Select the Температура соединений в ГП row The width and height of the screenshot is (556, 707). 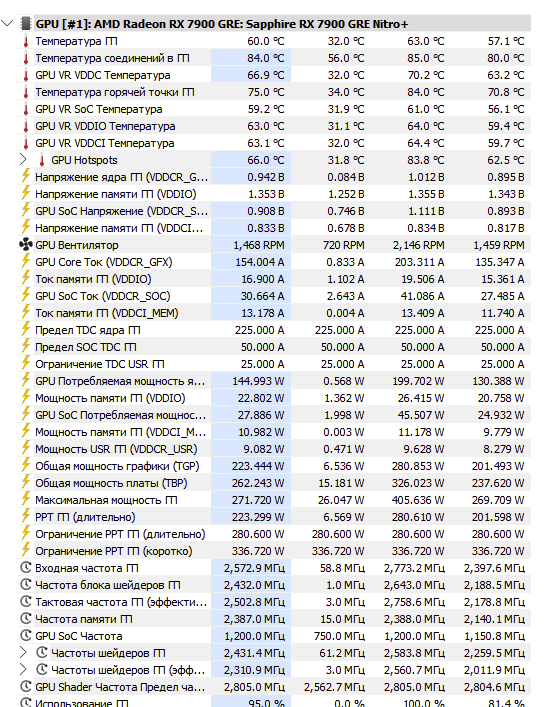point(275,58)
